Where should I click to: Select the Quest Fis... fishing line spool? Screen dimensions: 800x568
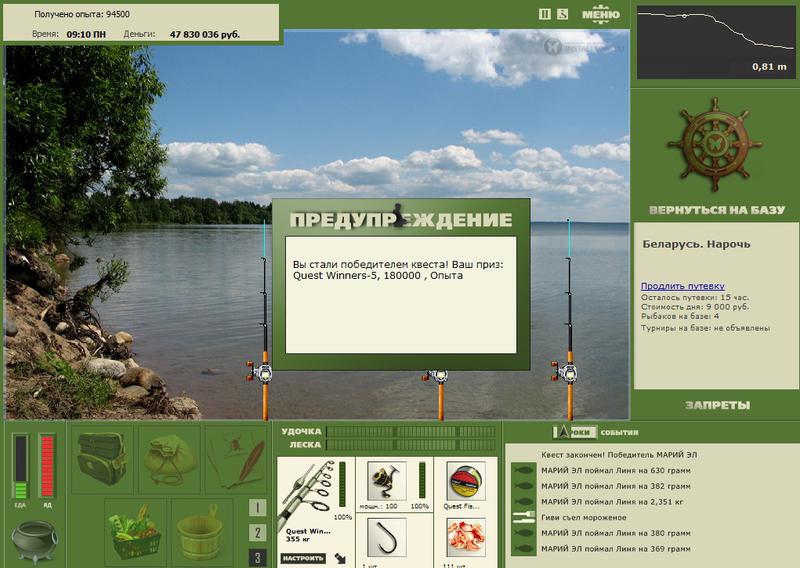tap(465, 481)
